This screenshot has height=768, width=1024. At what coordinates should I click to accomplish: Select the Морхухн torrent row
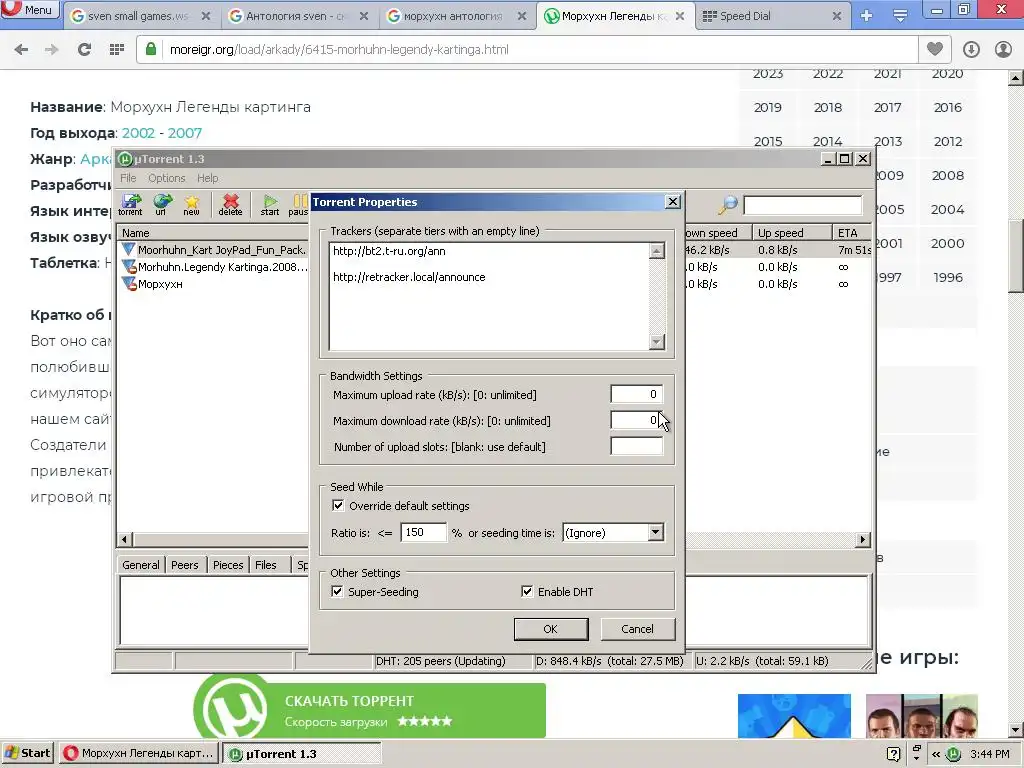[x=160, y=284]
